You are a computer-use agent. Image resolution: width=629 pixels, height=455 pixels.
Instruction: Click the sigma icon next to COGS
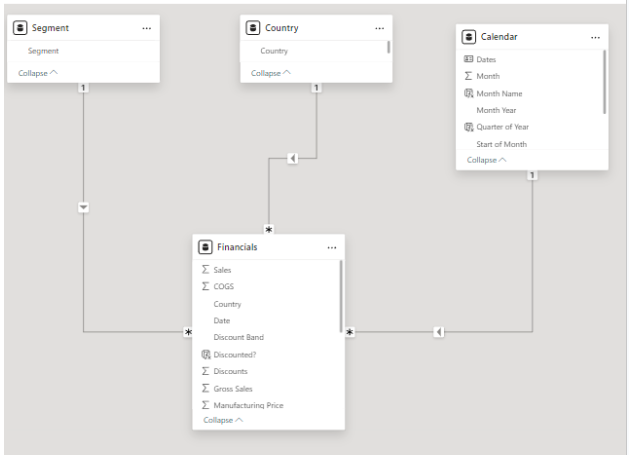205,286
